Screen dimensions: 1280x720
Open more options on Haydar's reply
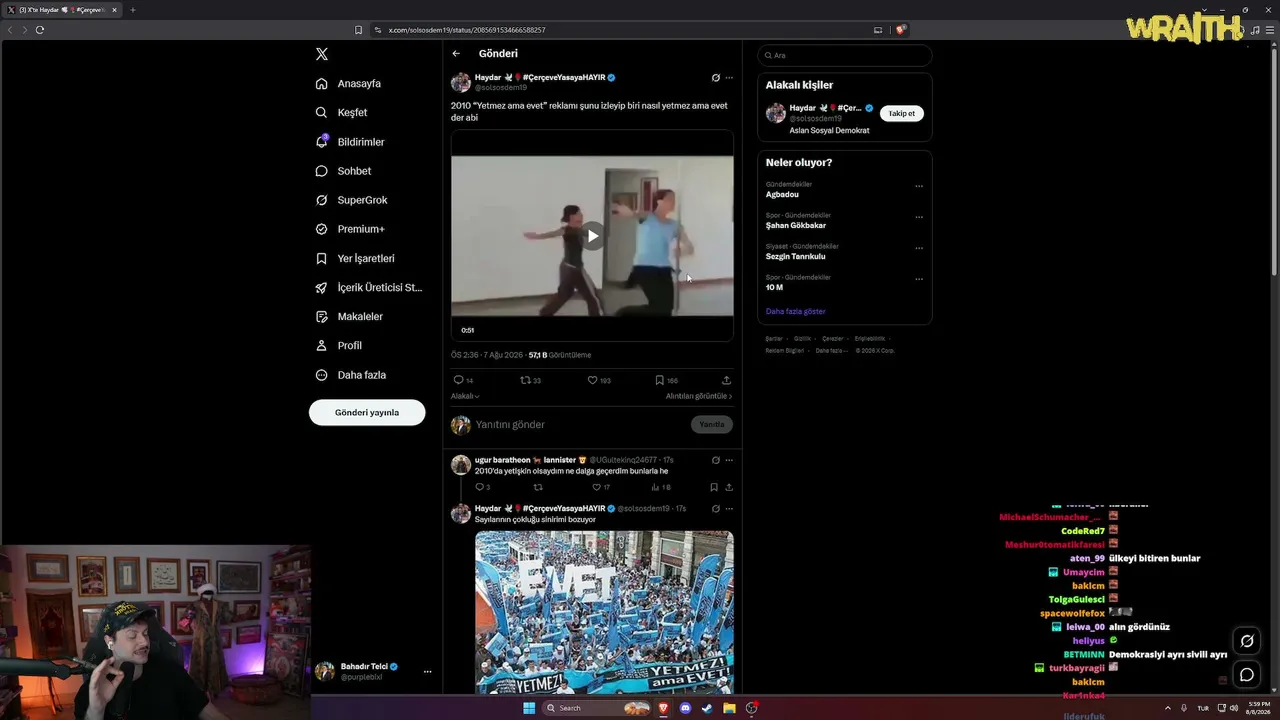[x=729, y=508]
